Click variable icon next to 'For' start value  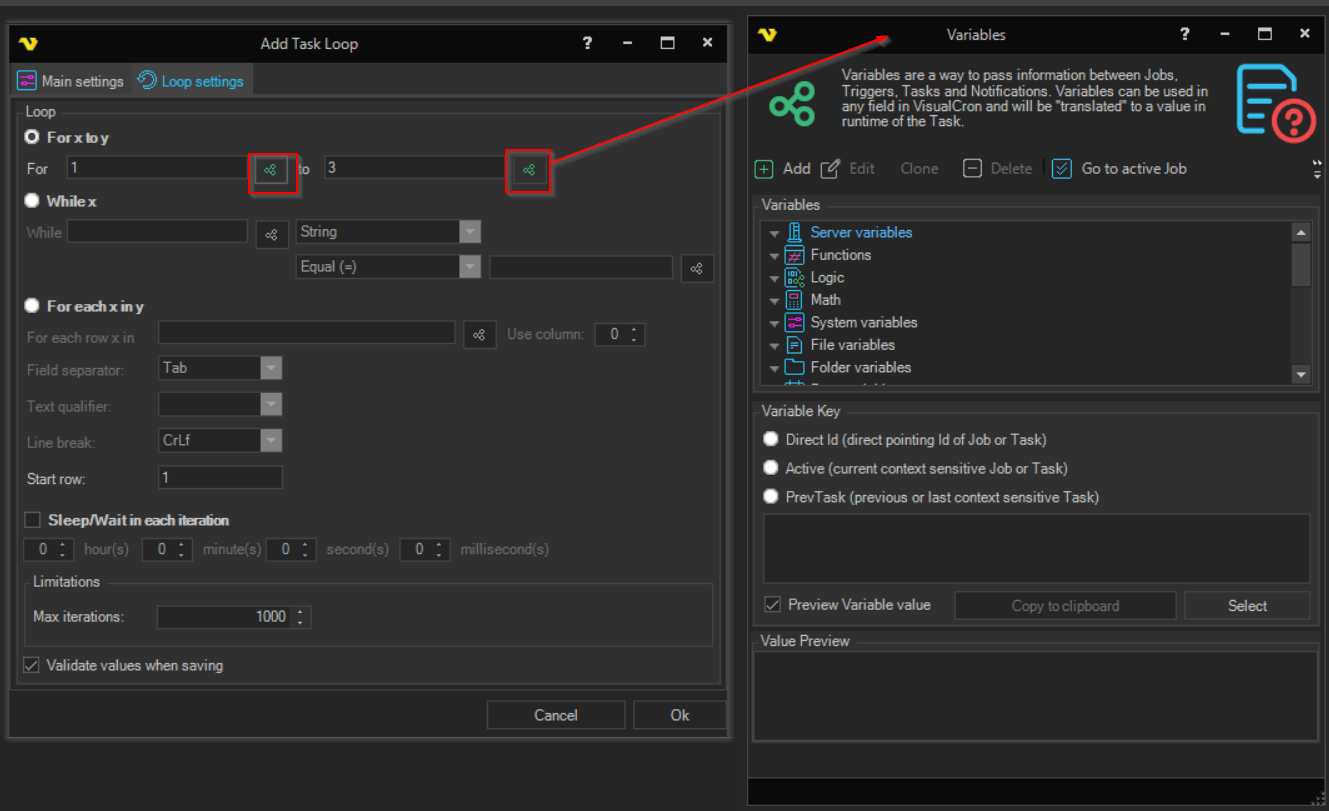pos(270,171)
